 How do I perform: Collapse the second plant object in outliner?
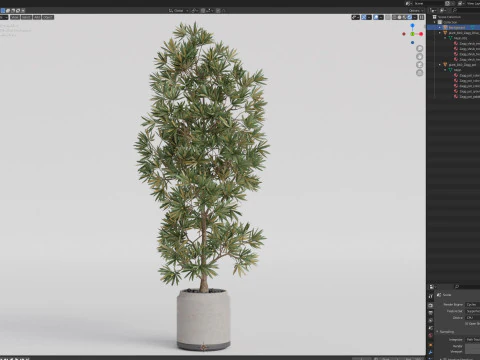point(440,65)
